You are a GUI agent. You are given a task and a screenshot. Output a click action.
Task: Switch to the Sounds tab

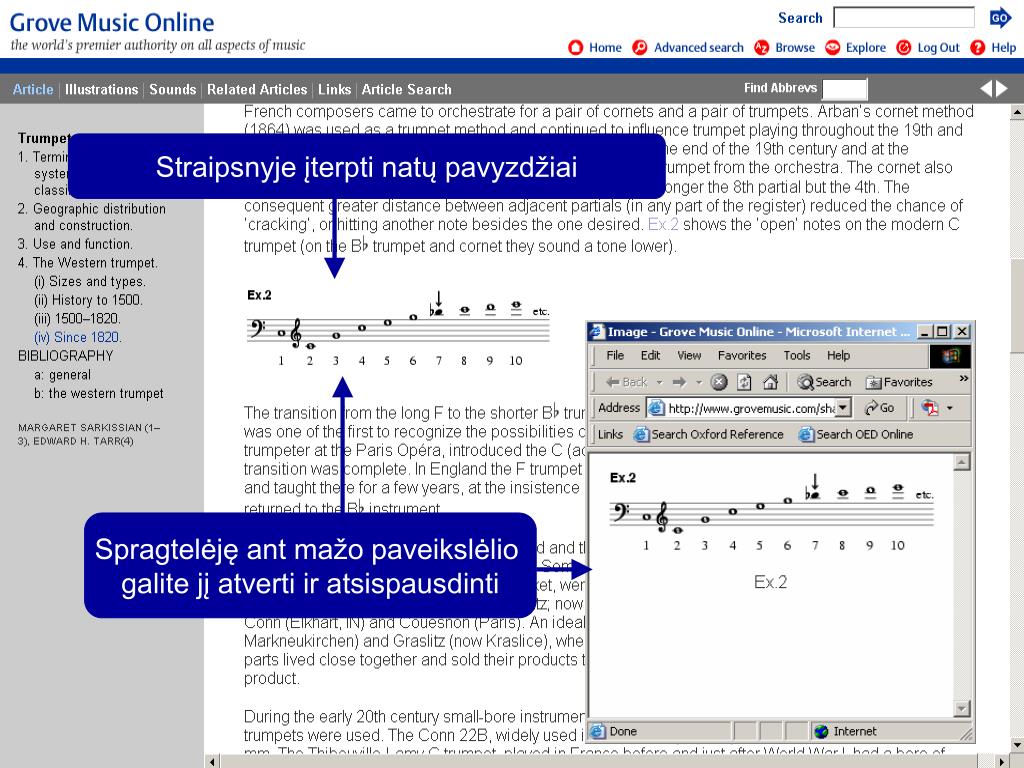pyautogui.click(x=172, y=89)
